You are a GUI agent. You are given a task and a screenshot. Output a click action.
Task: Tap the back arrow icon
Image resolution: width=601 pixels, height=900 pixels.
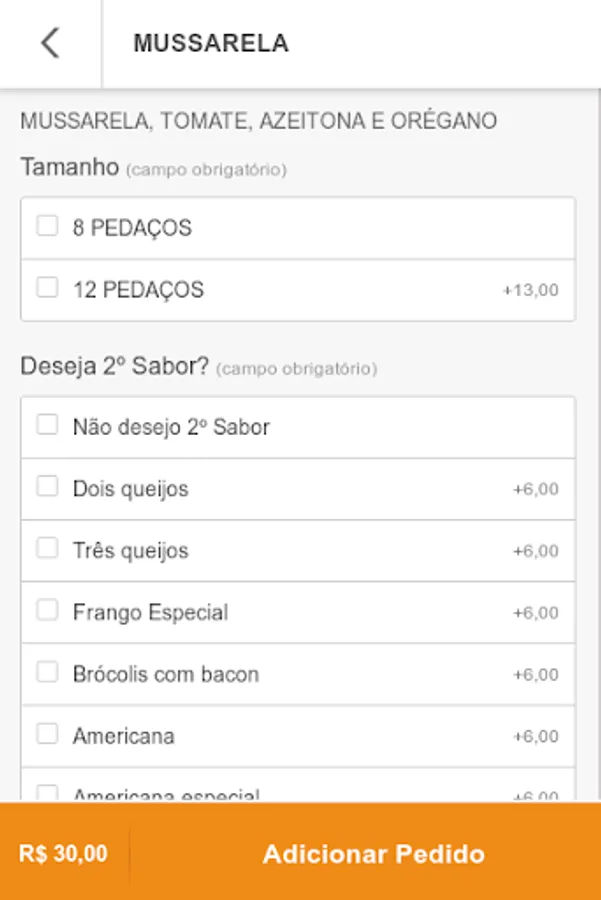coord(50,43)
